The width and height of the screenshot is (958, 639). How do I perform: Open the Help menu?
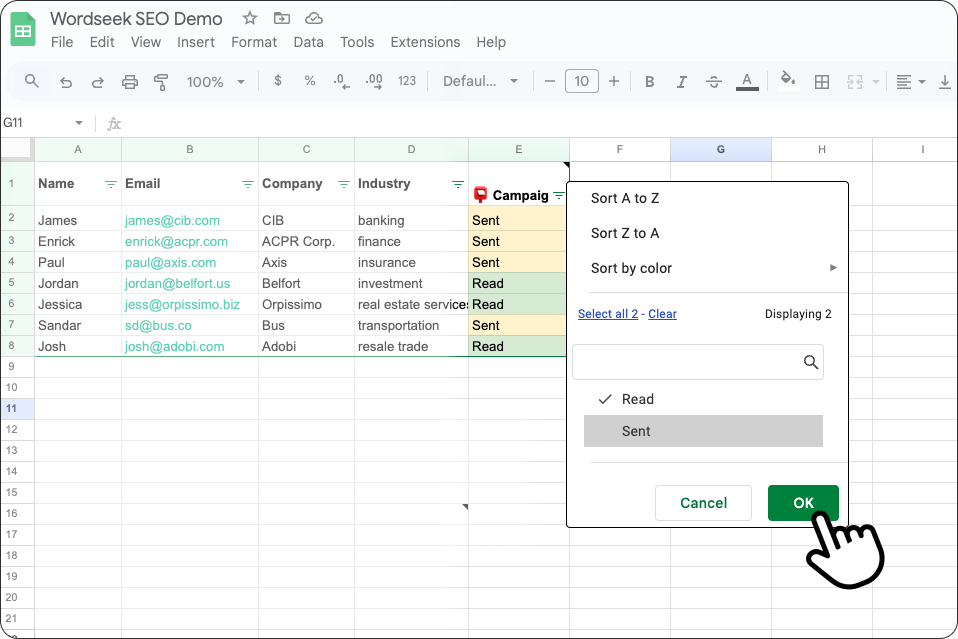[491, 42]
